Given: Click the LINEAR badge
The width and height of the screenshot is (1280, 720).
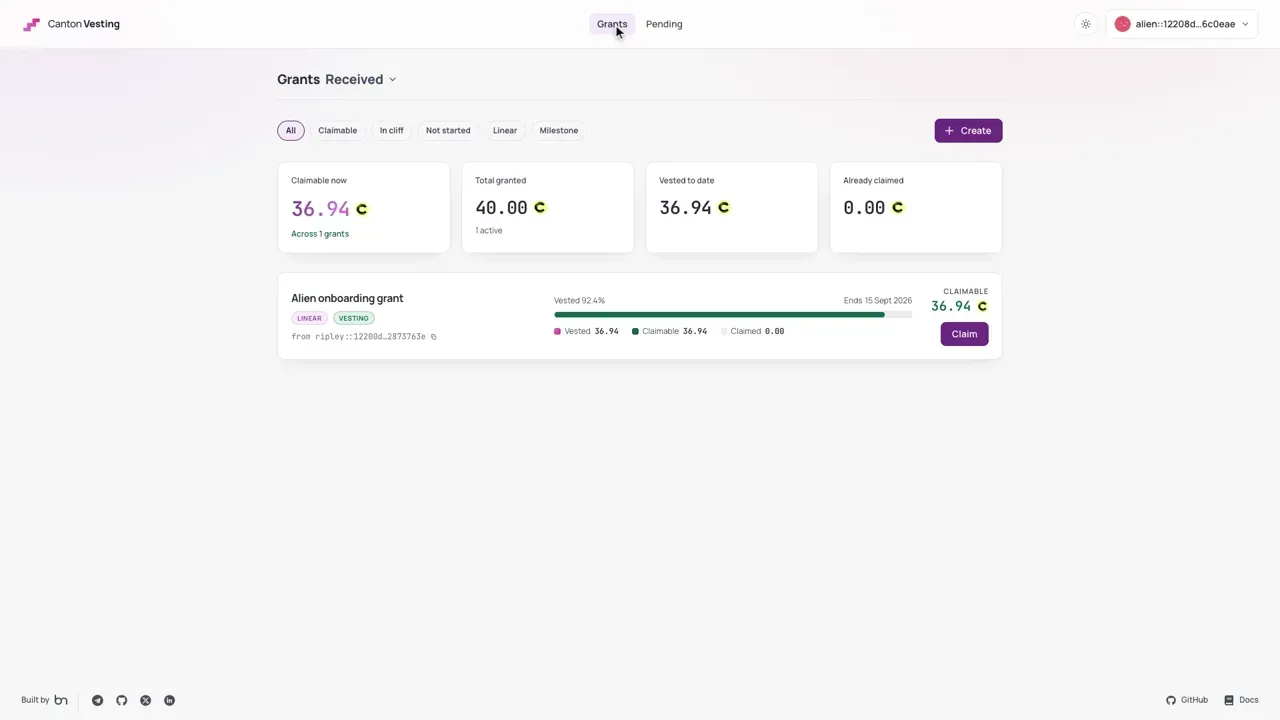Looking at the screenshot, I should (x=309, y=318).
